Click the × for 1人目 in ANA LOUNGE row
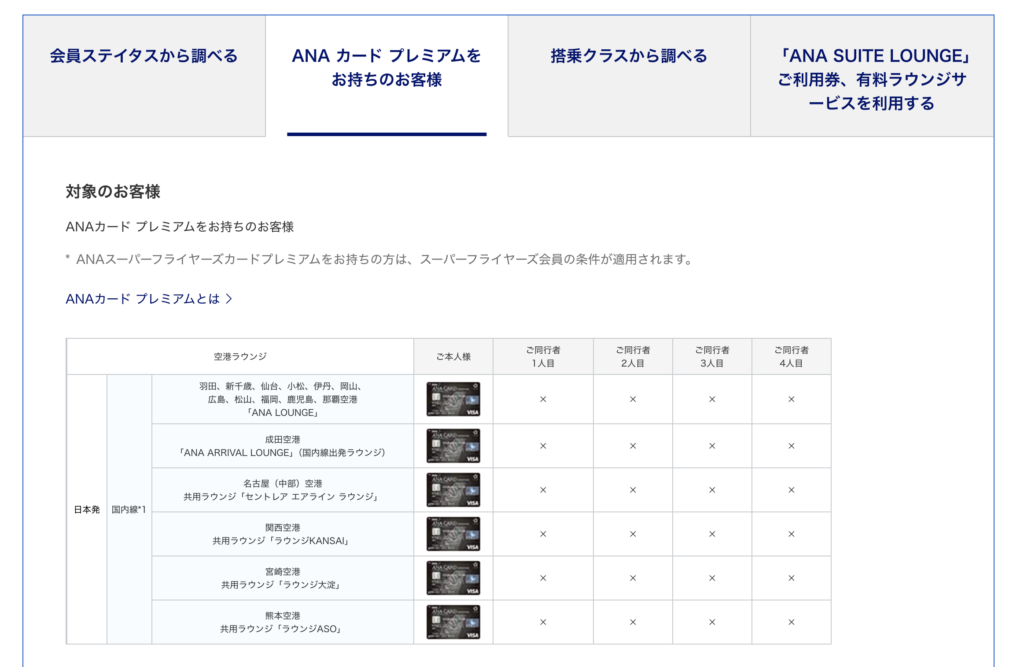 tap(543, 399)
